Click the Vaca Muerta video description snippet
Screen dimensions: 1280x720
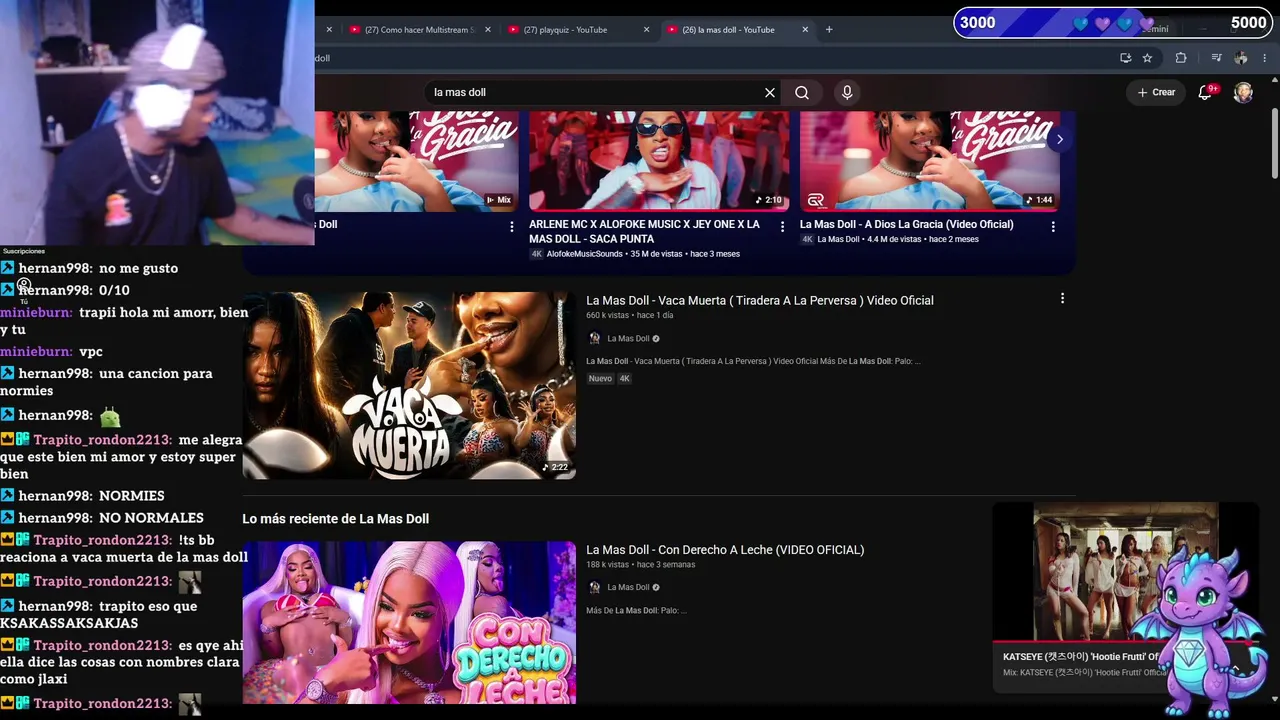(x=753, y=361)
